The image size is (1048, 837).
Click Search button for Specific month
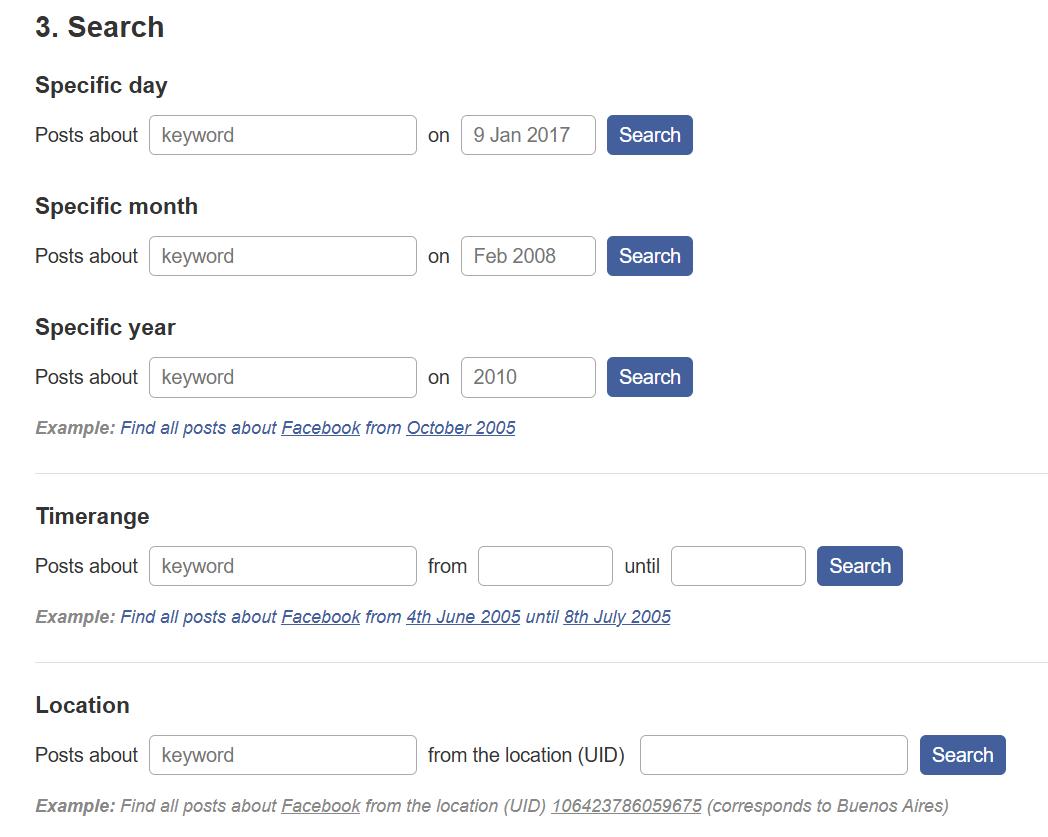649,256
